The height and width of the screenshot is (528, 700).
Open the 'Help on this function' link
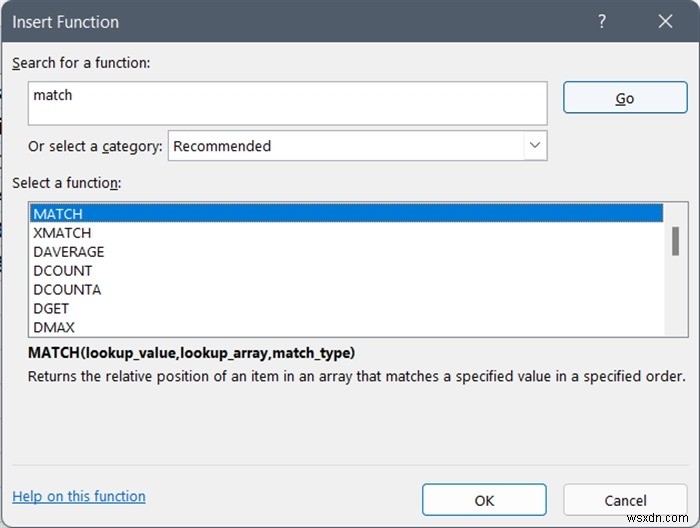(x=79, y=496)
